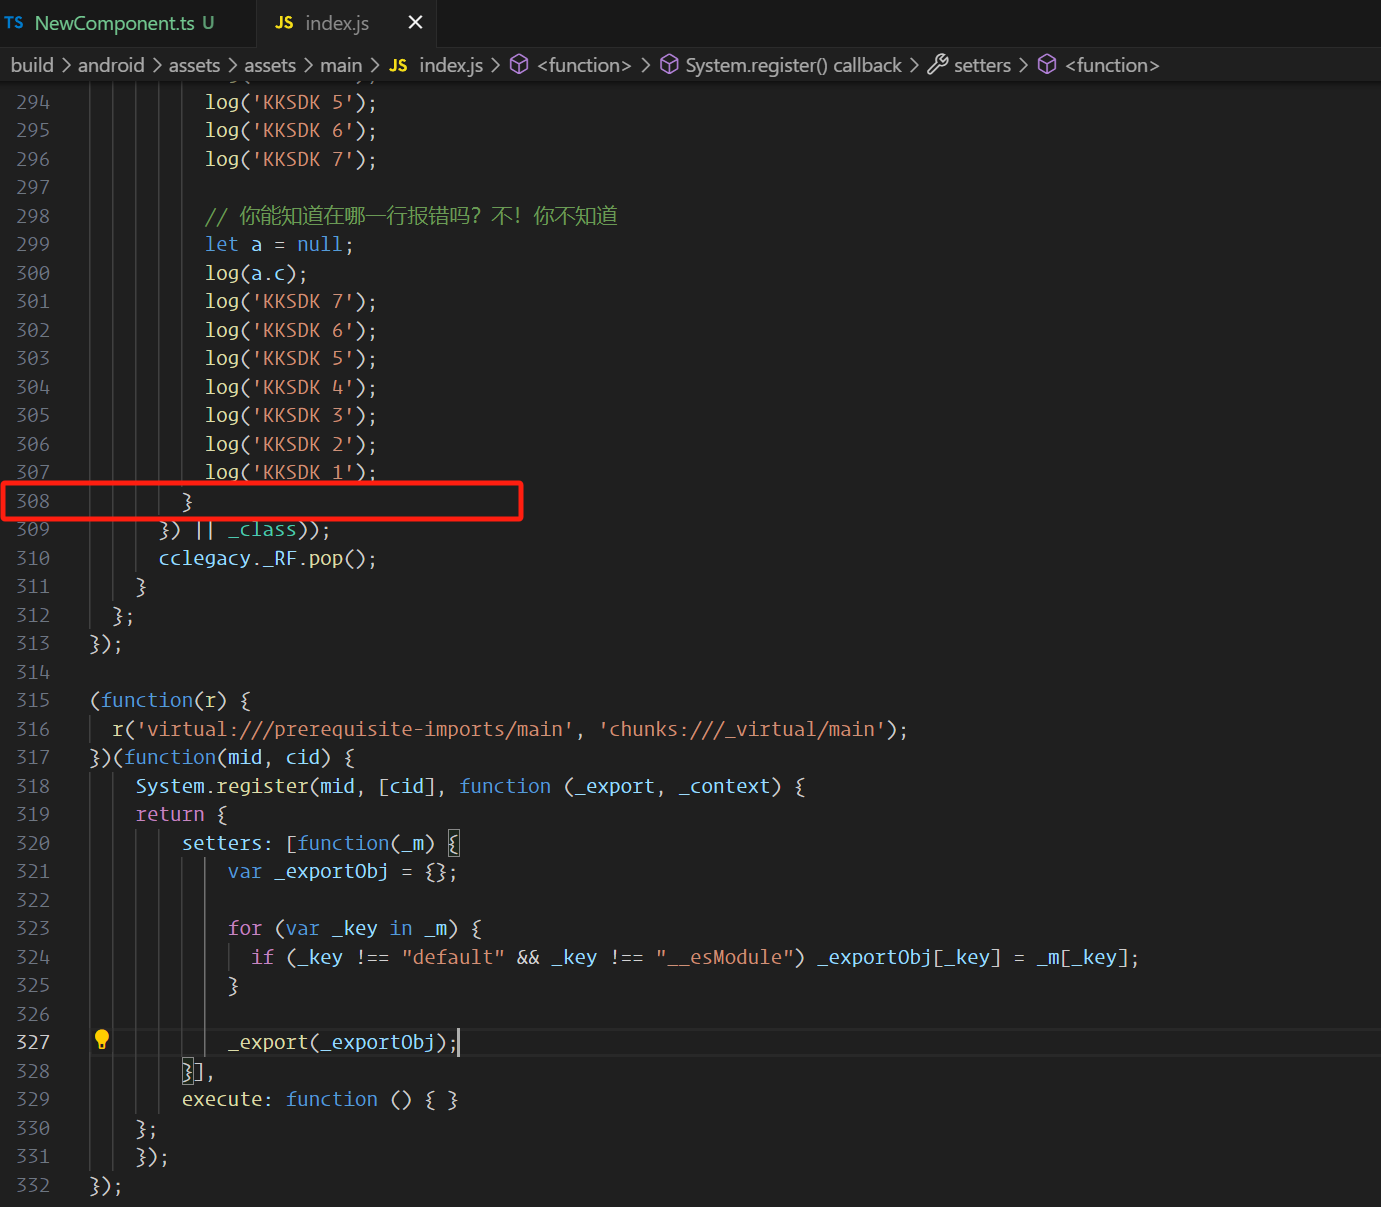This screenshot has width=1381, height=1207.
Task: Click line number 332
Action: tap(33, 1185)
